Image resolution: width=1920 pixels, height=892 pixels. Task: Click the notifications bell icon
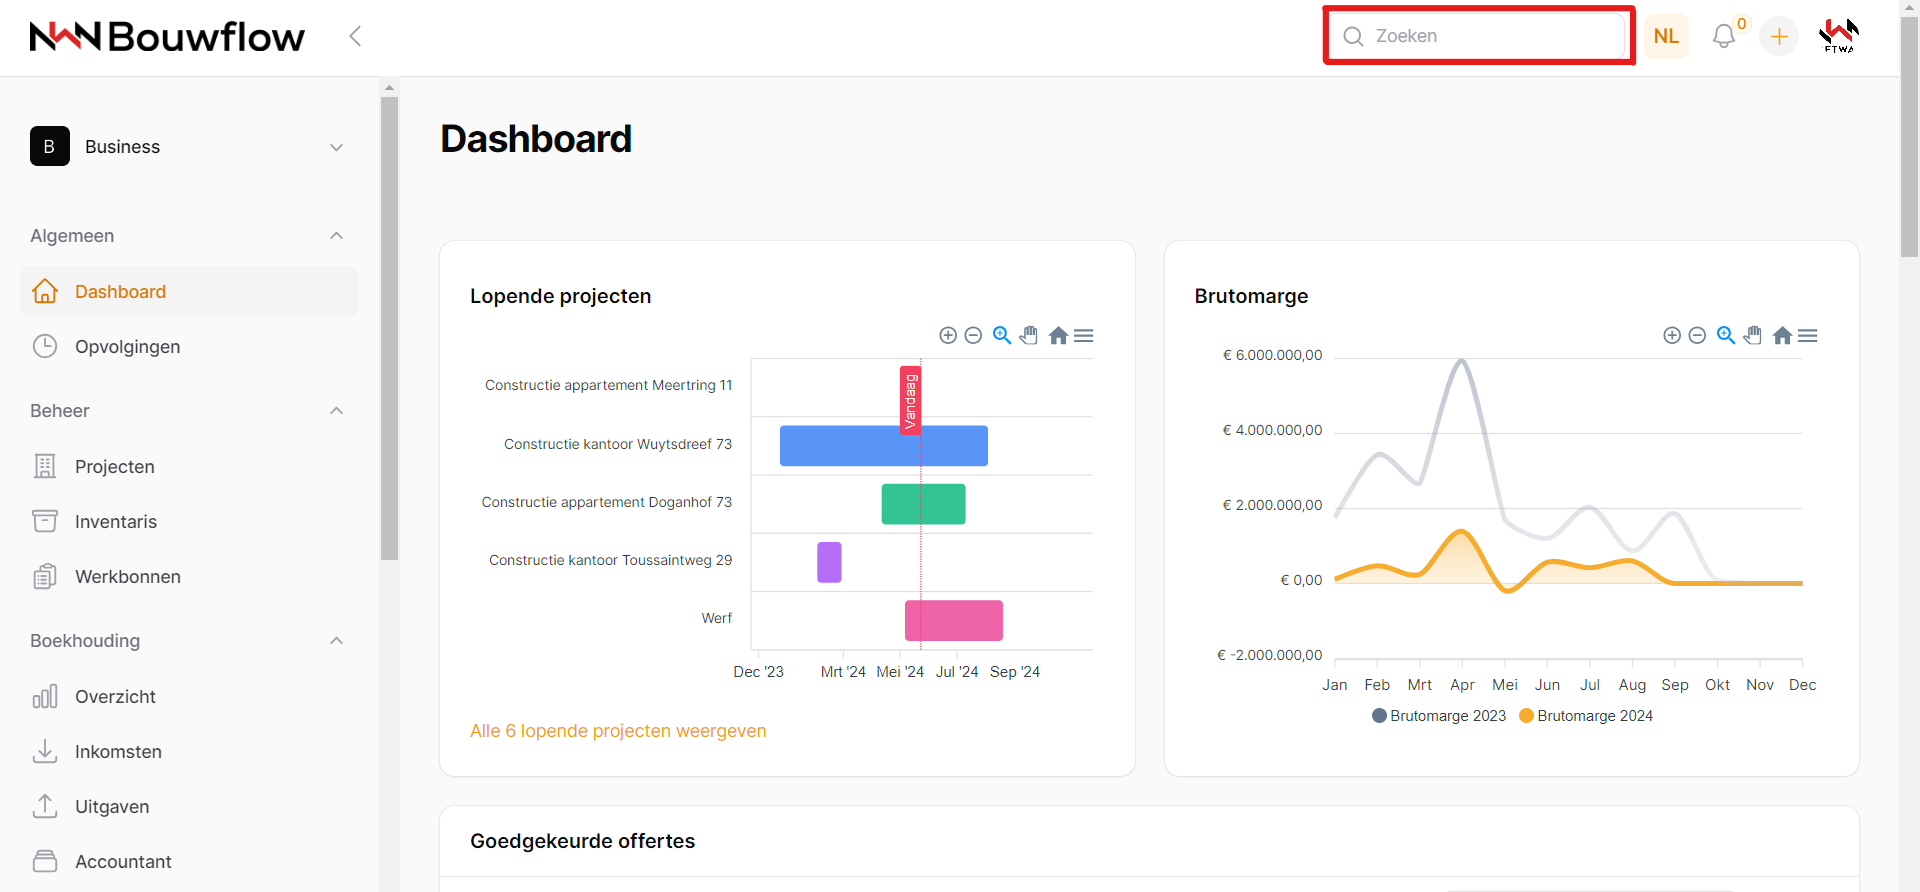click(x=1723, y=37)
